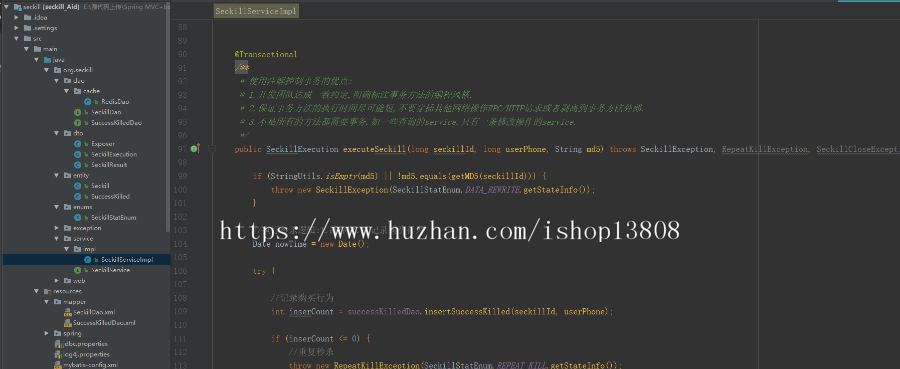
Task: Click the seckill module icon at the tree root
Action: (17, 7)
